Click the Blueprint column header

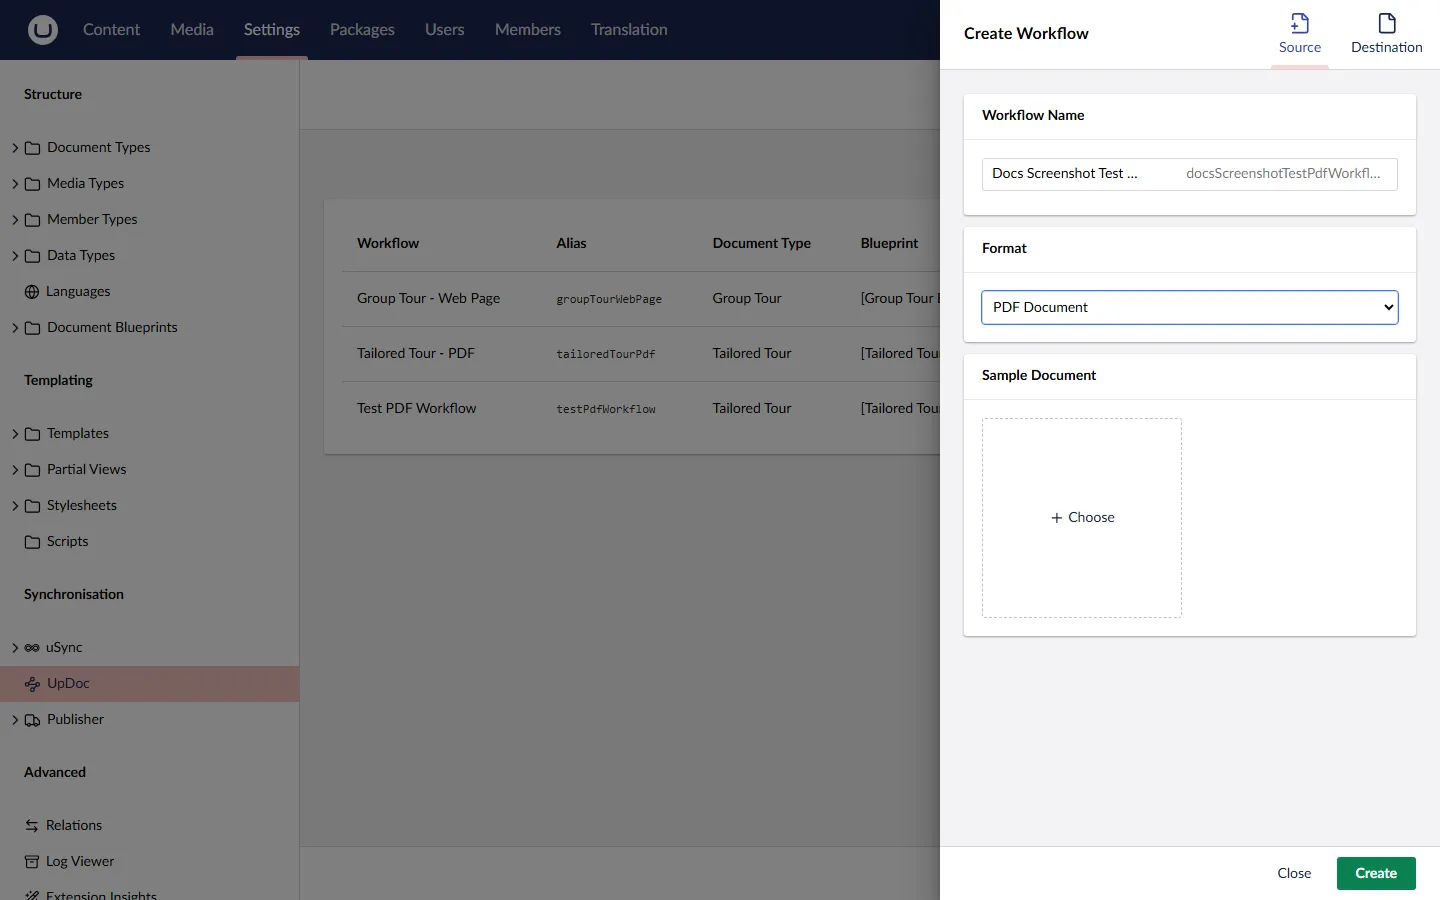(889, 243)
